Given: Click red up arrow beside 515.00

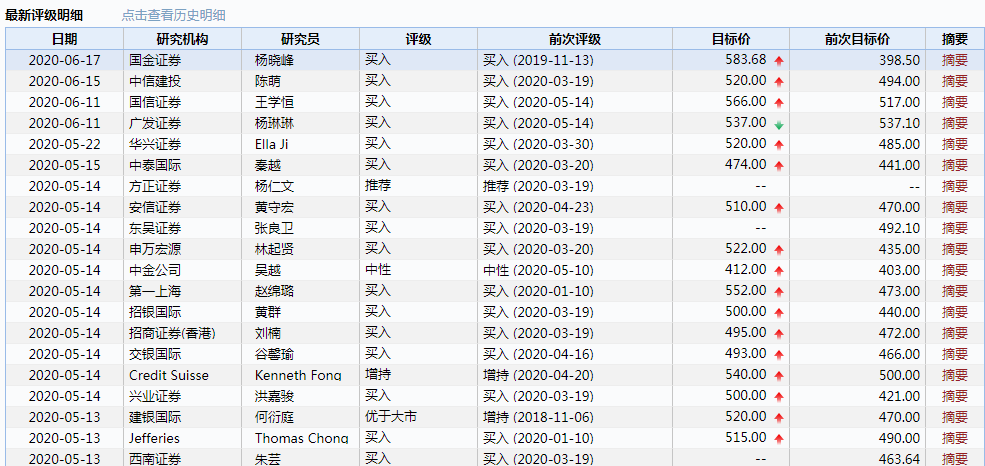Looking at the screenshot, I should pos(779,440).
